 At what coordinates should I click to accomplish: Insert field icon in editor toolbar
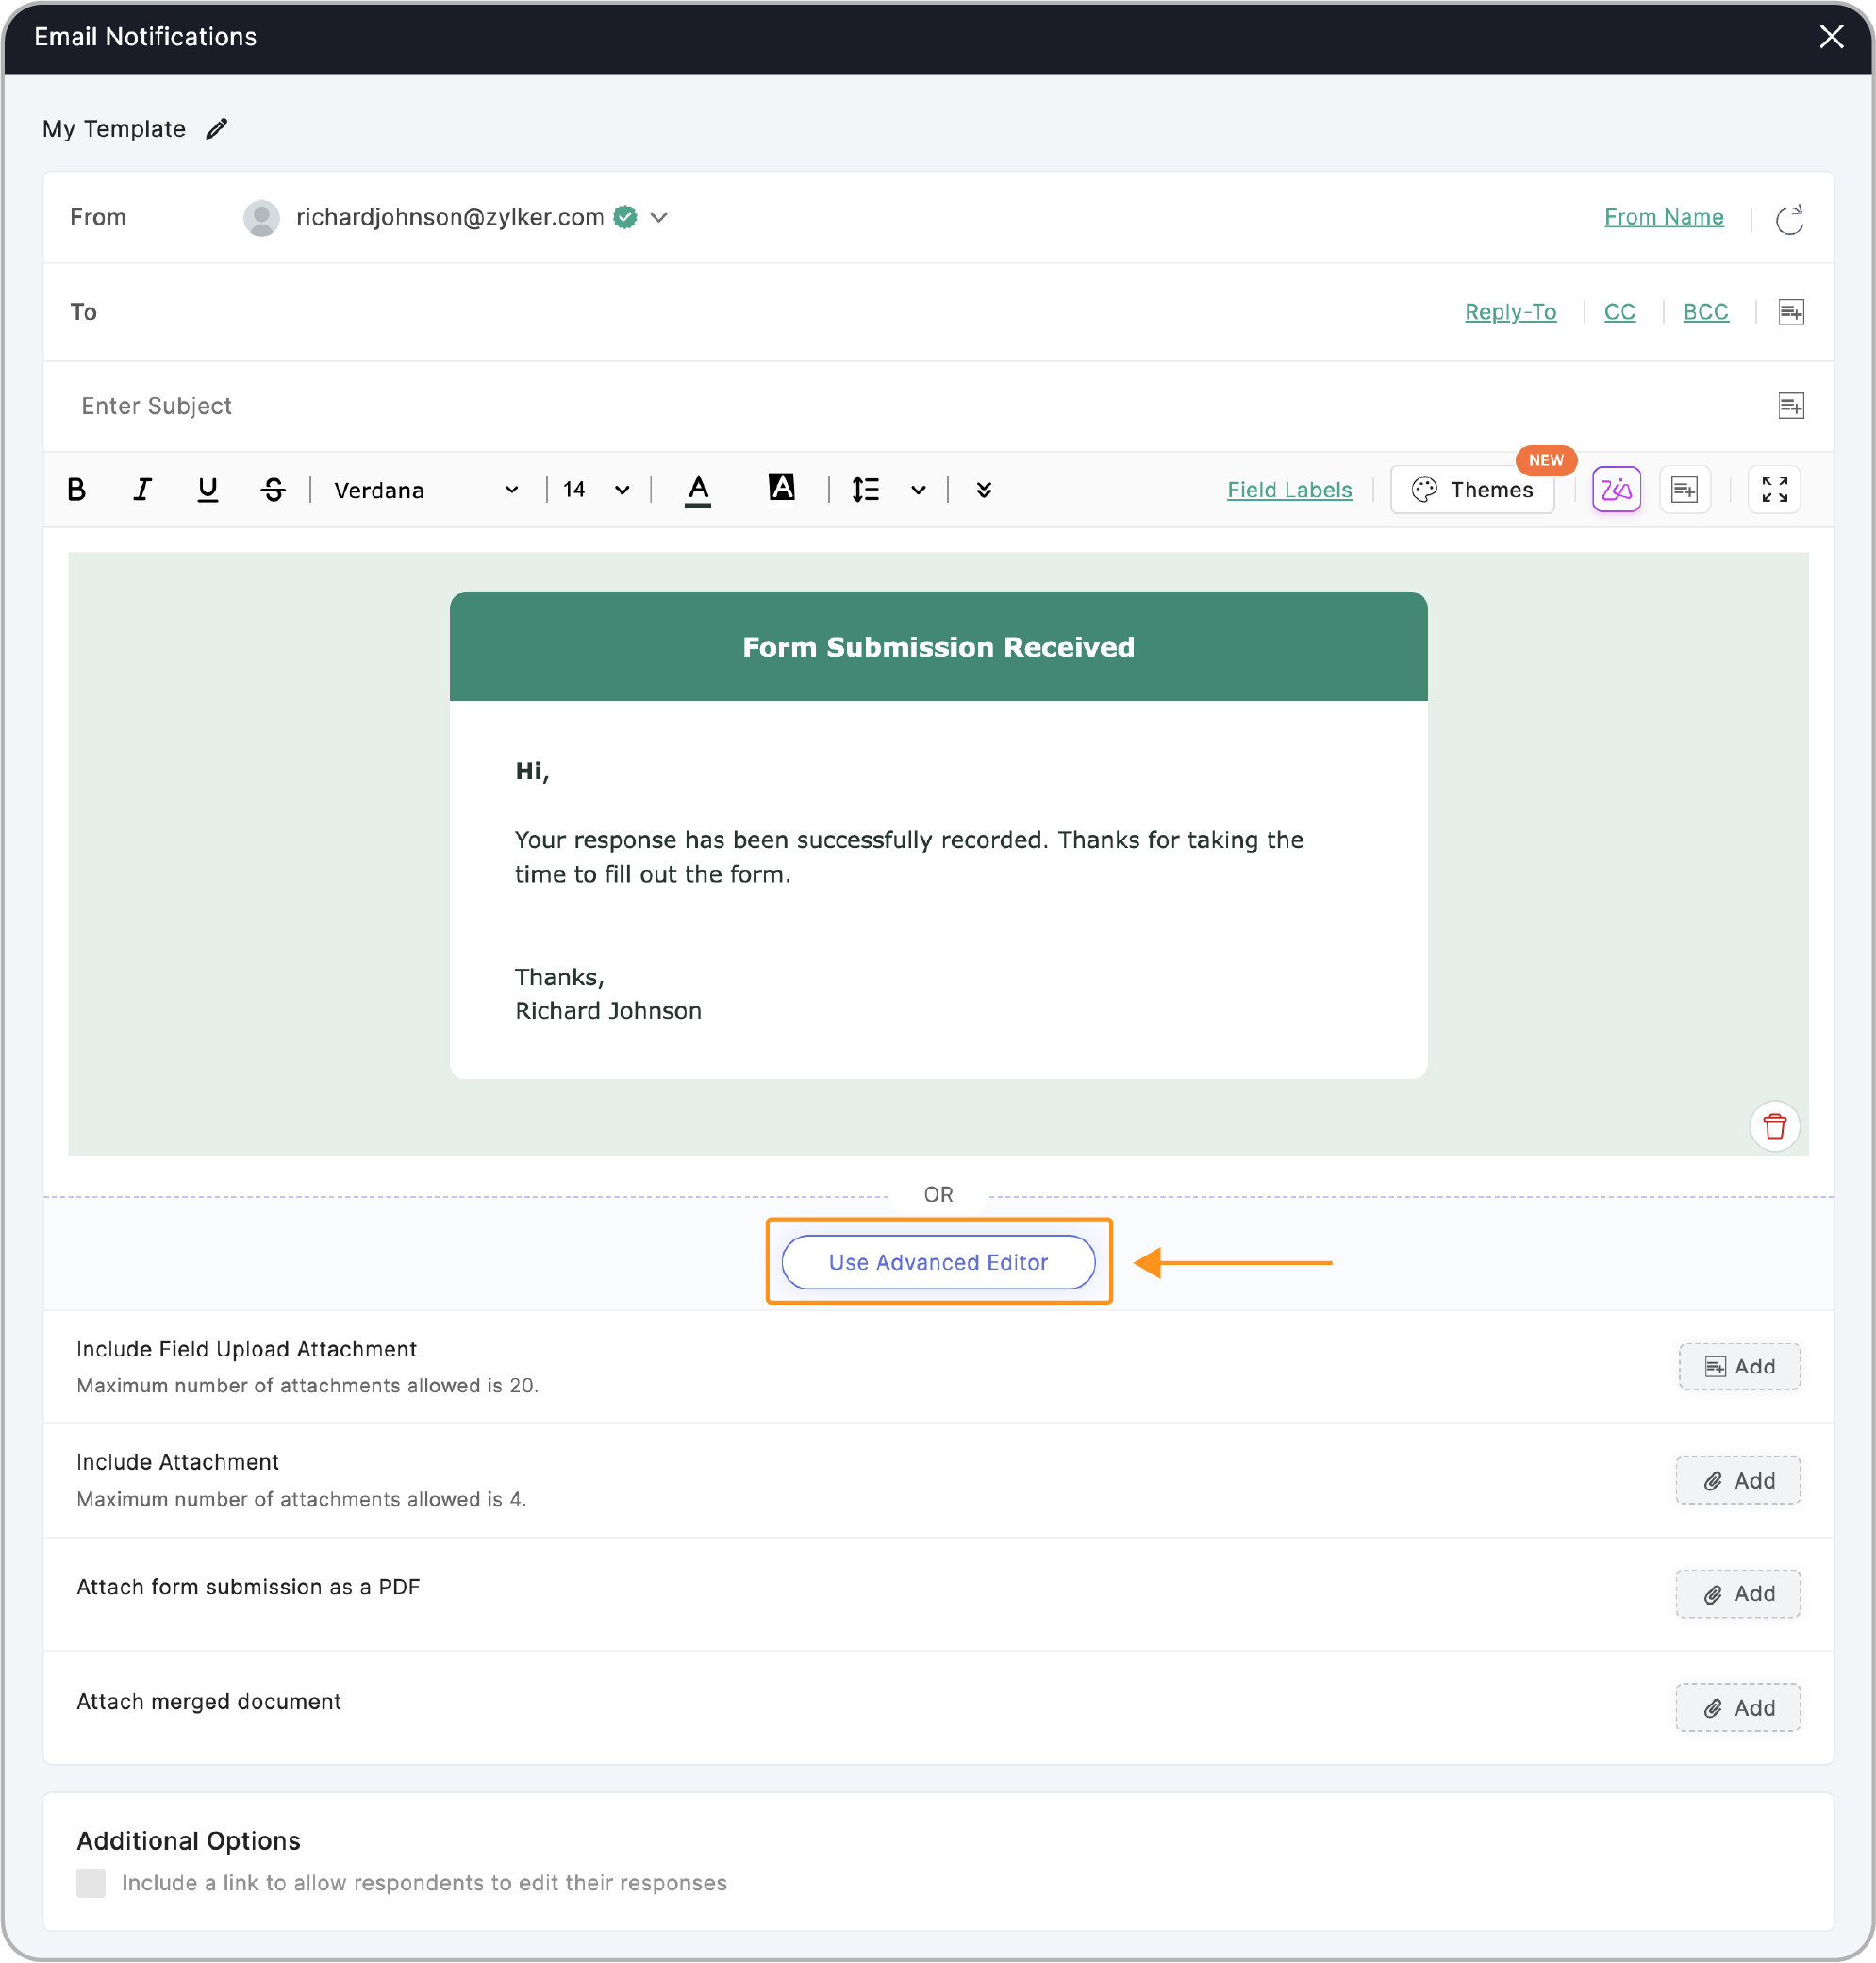tap(1684, 490)
